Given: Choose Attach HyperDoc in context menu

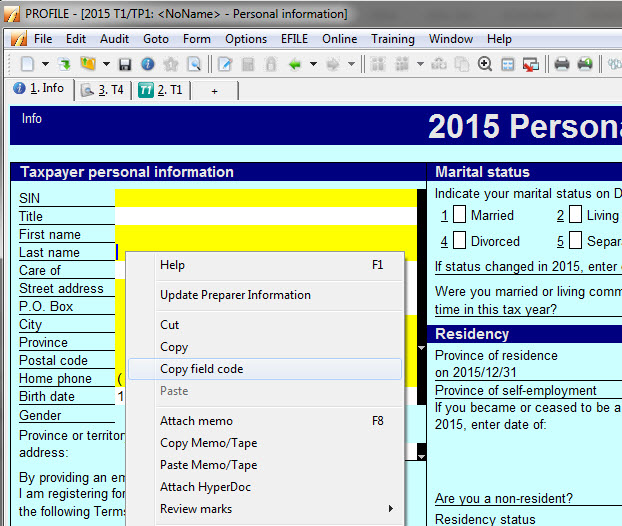Looking at the screenshot, I should tap(265, 487).
